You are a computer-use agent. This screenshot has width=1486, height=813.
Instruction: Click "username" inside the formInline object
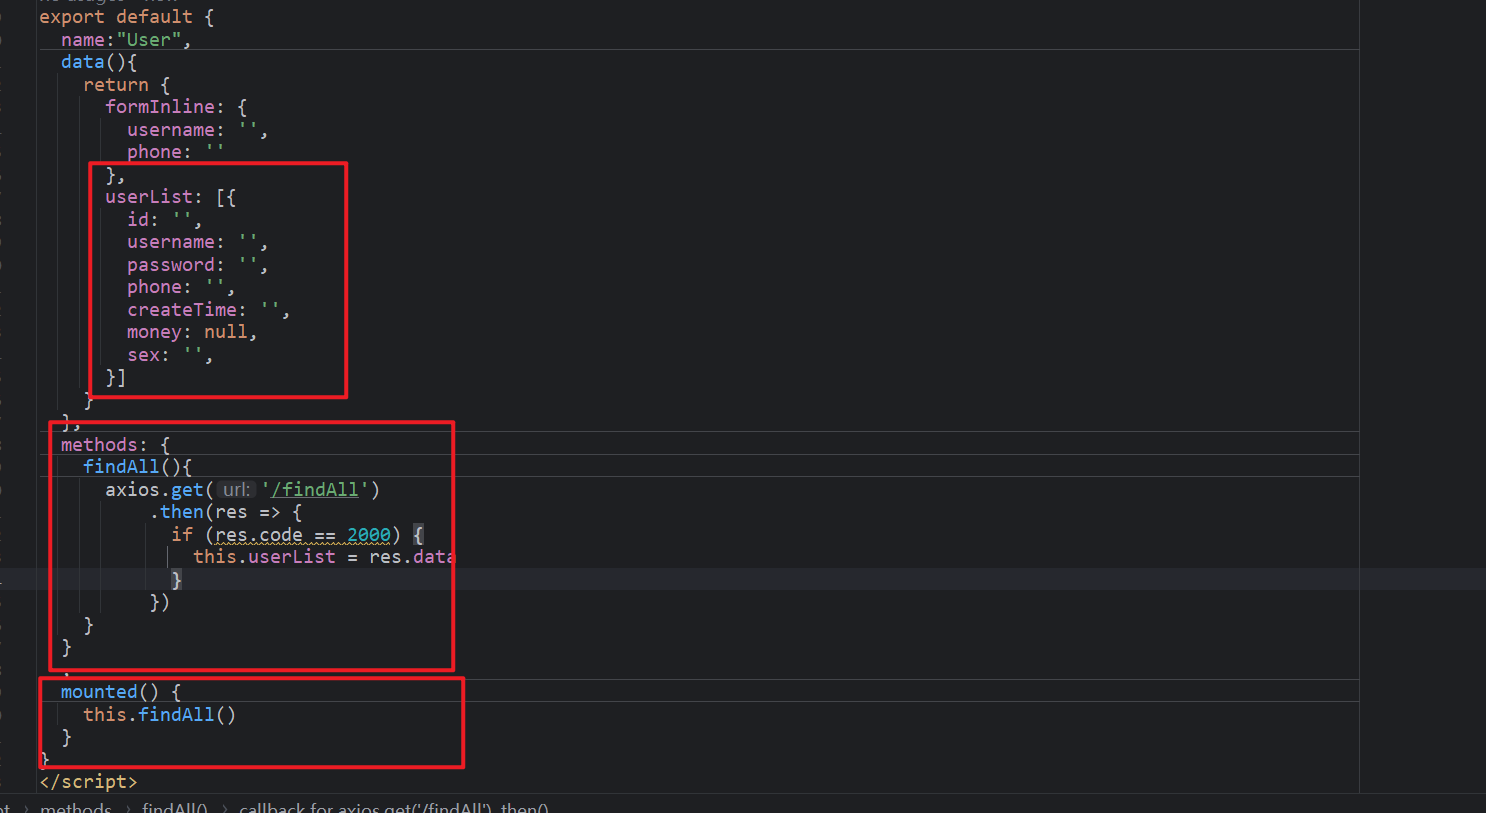pyautogui.click(x=170, y=130)
